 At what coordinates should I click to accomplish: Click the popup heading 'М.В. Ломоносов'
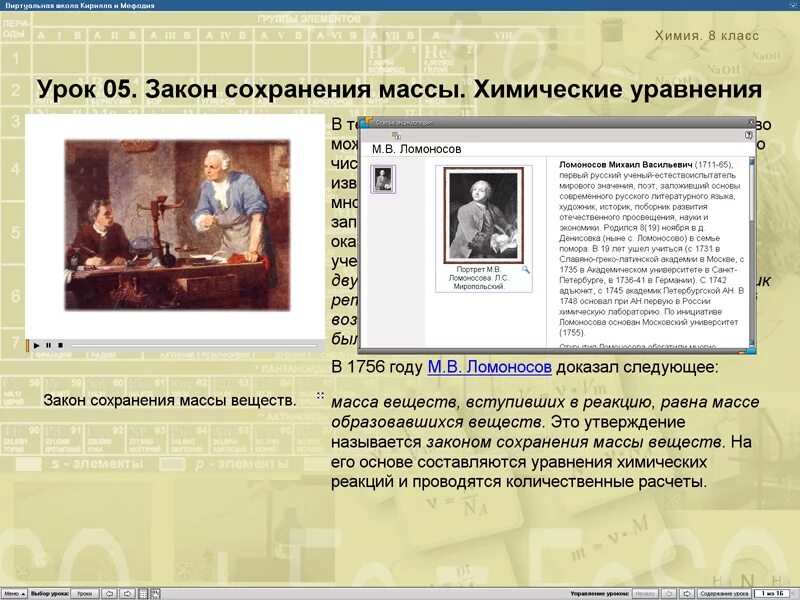pyautogui.click(x=416, y=149)
